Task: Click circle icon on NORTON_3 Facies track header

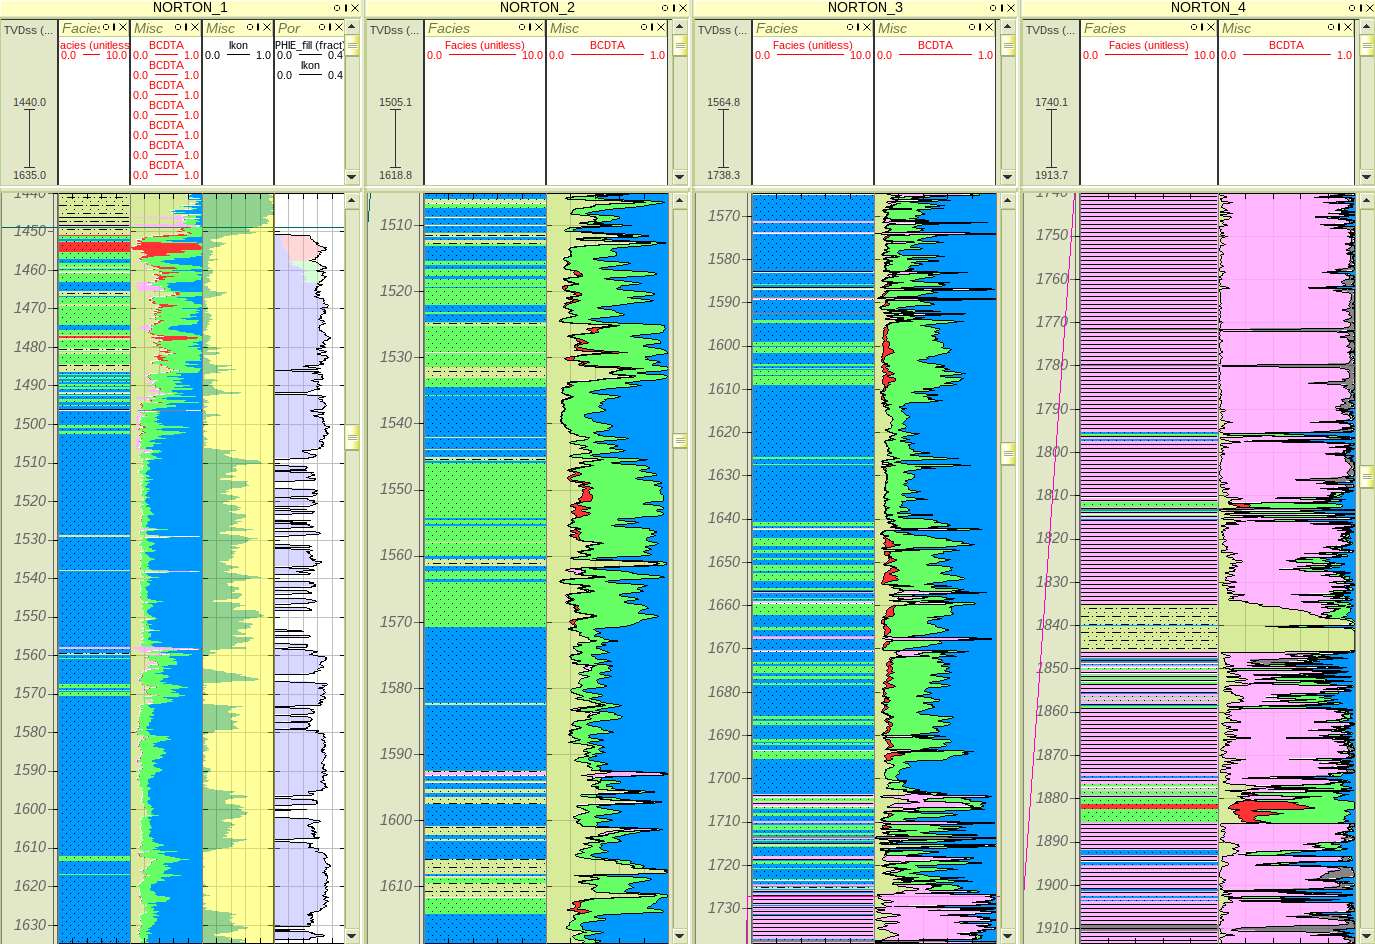Action: [x=850, y=27]
